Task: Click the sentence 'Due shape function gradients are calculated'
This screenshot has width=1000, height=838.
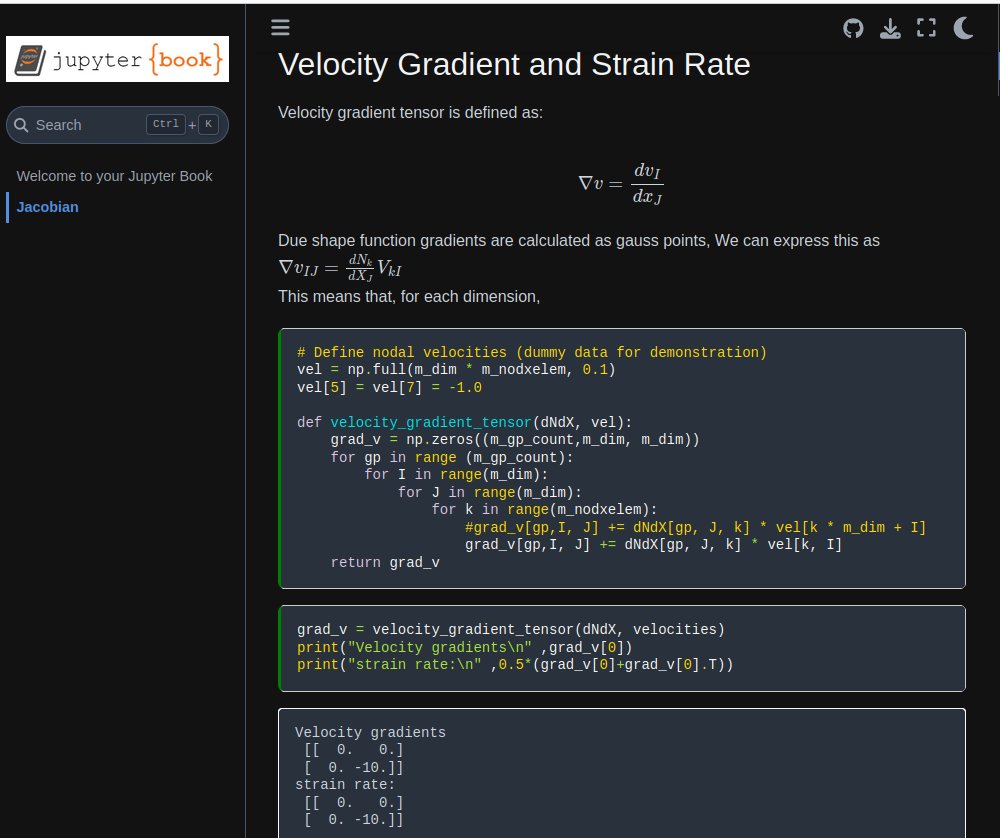Action: [578, 241]
